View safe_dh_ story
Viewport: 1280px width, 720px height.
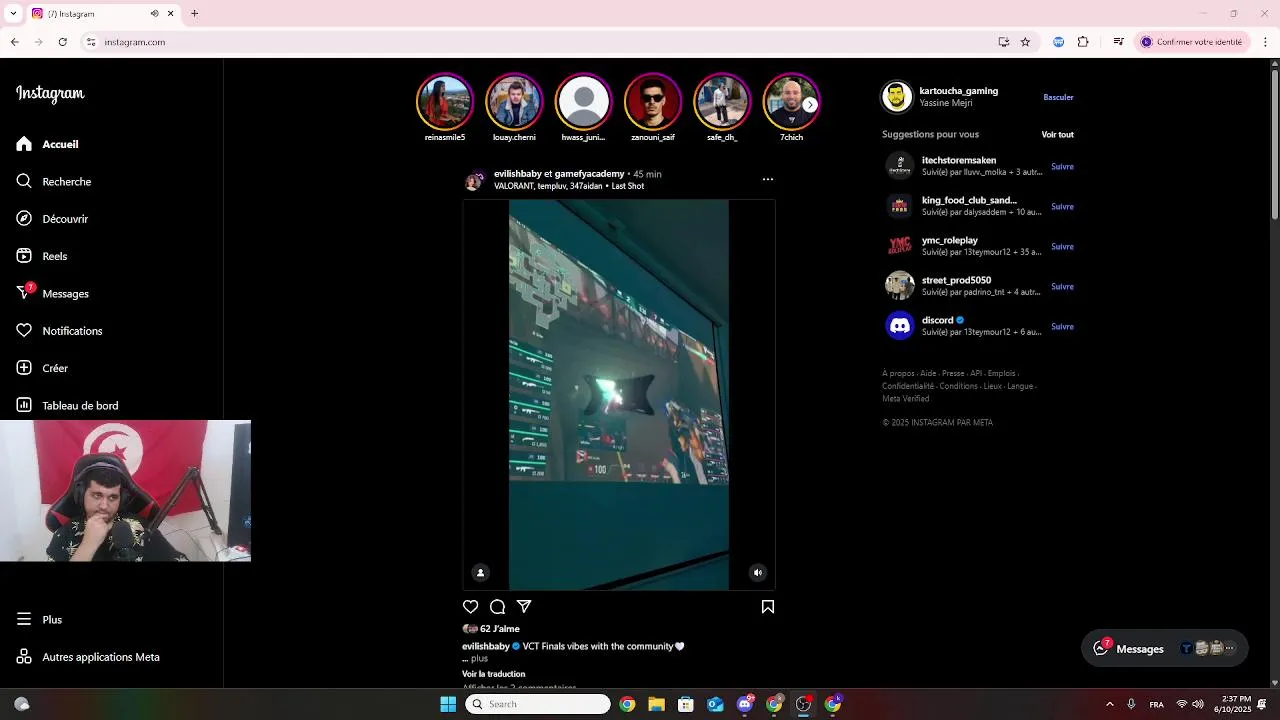pyautogui.click(x=722, y=102)
